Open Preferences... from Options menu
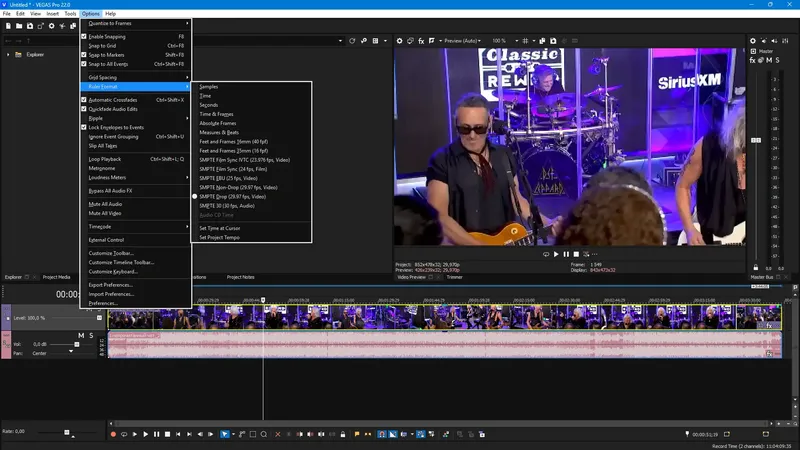The height and width of the screenshot is (450, 800). coord(103,303)
